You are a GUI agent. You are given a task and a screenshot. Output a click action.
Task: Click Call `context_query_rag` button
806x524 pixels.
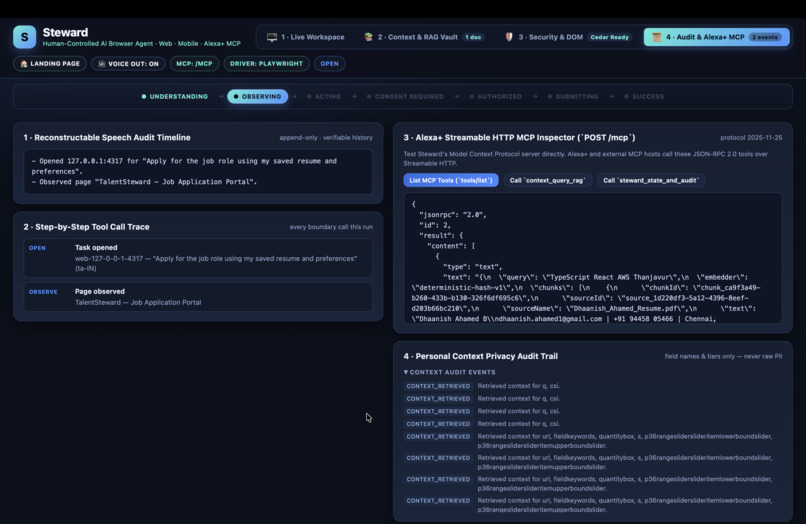click(x=547, y=180)
